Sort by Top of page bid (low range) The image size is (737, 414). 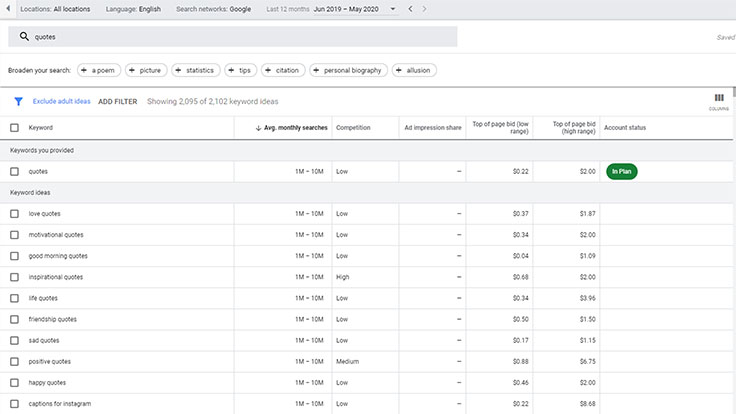coord(501,128)
